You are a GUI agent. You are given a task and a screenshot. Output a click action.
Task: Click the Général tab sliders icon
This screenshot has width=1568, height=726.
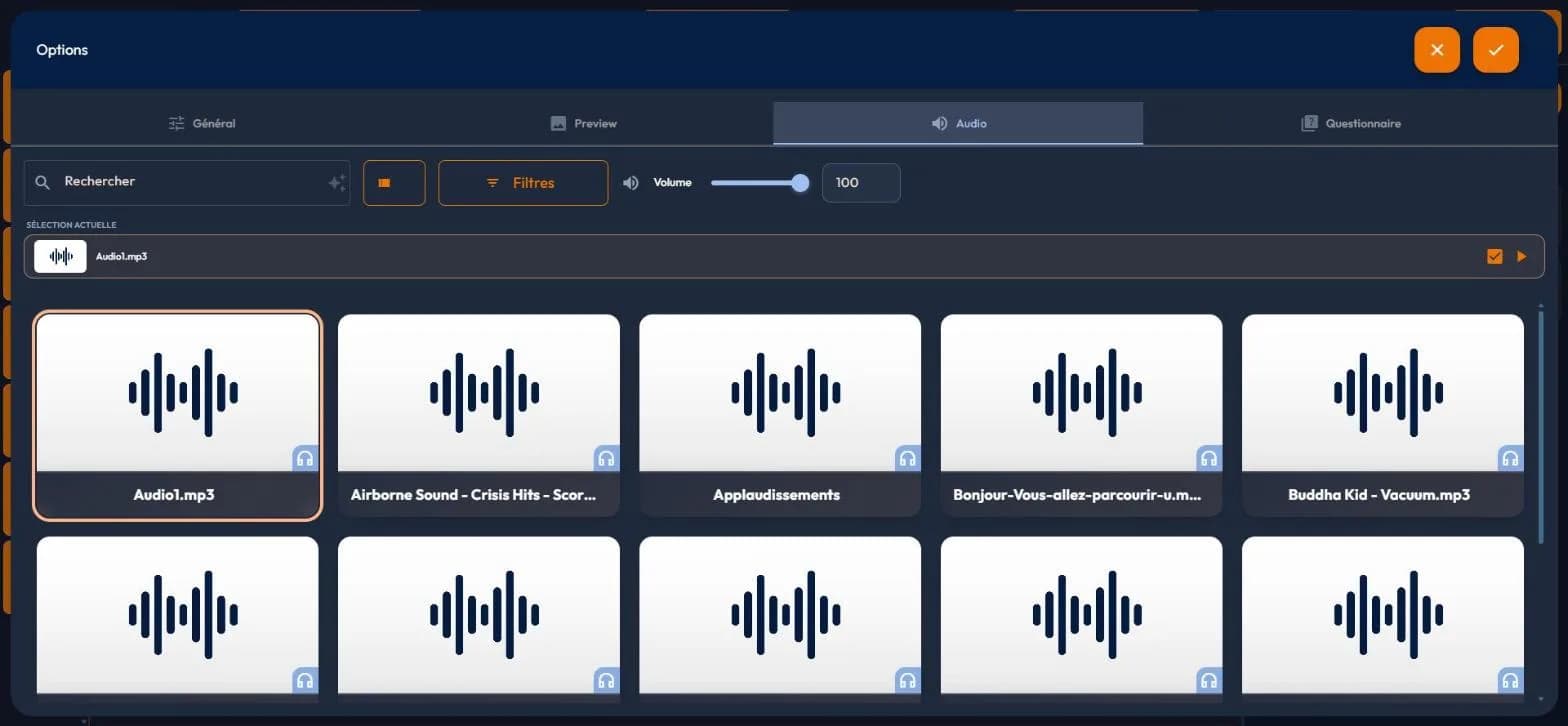(x=177, y=123)
